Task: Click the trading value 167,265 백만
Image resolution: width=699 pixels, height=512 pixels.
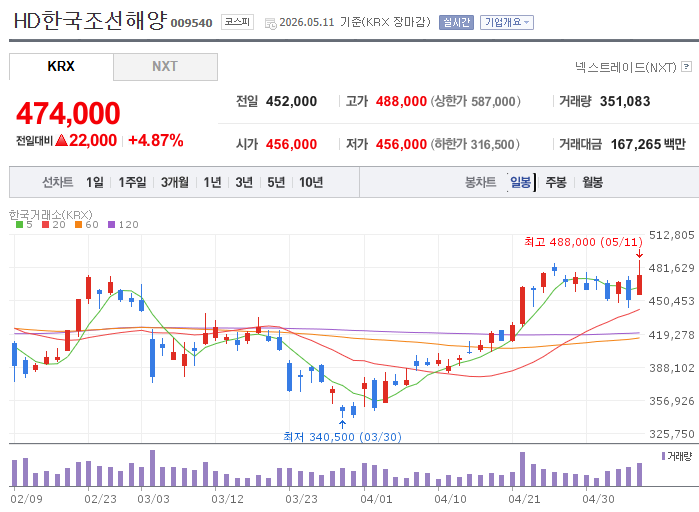Action: click(x=648, y=144)
